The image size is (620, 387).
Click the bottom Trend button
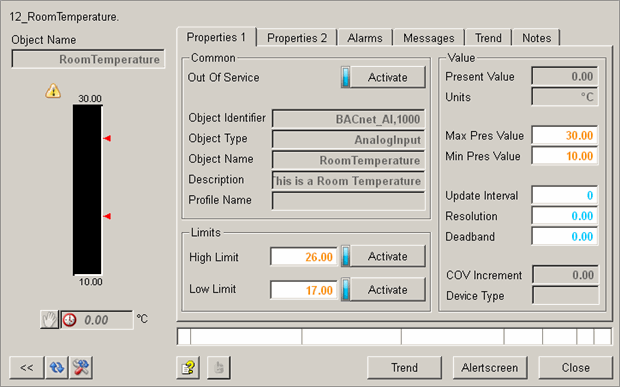(404, 368)
